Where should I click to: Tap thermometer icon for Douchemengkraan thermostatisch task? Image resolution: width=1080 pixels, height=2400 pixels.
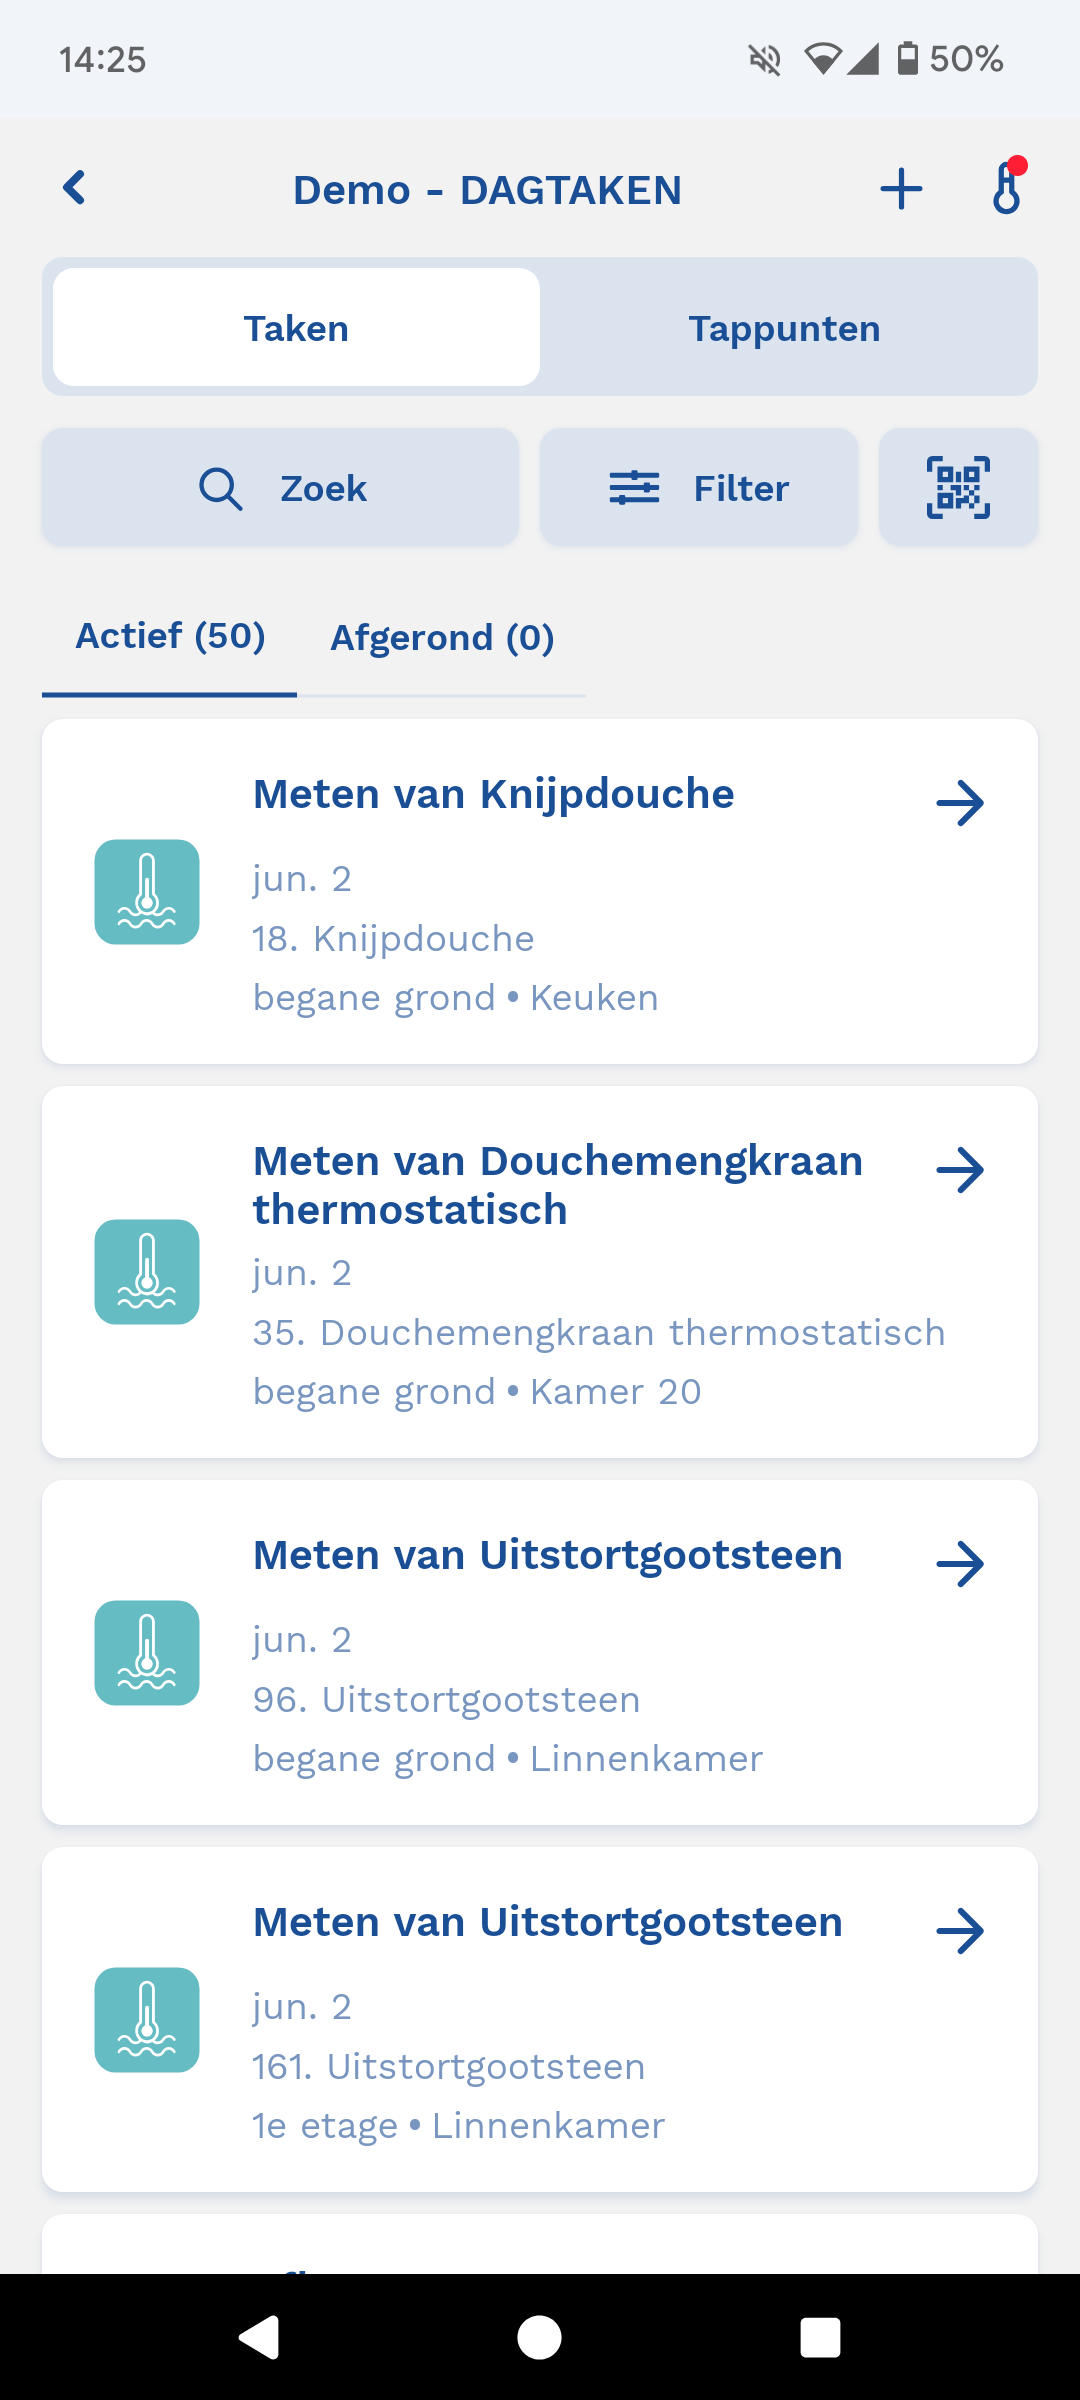147,1272
